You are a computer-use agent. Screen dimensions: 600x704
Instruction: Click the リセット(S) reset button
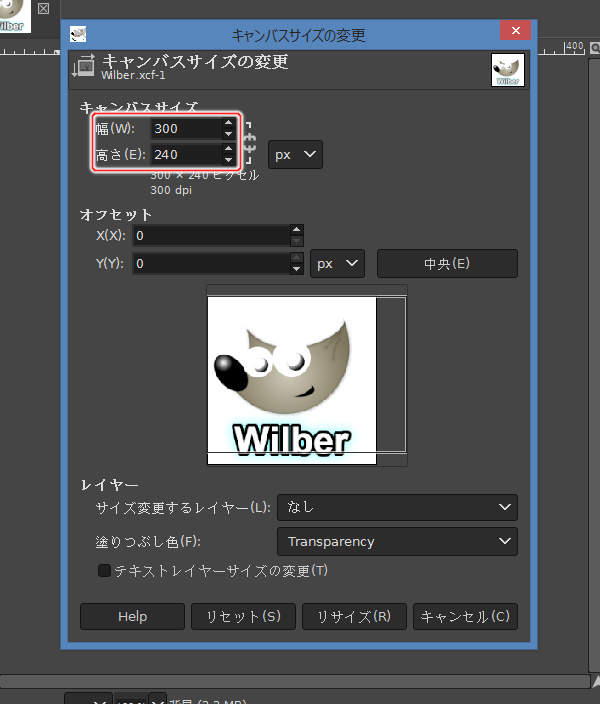[243, 616]
